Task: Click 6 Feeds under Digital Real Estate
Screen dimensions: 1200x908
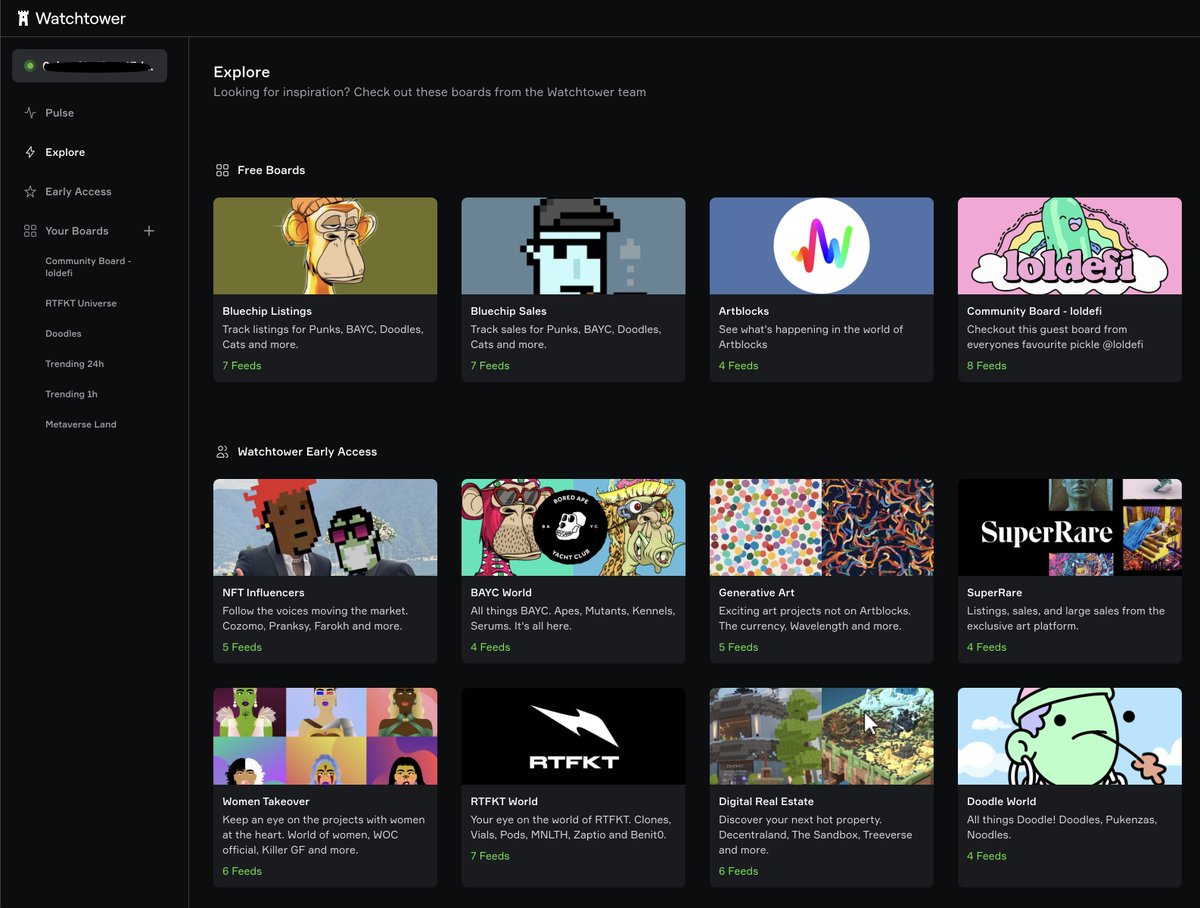Action: (x=738, y=871)
